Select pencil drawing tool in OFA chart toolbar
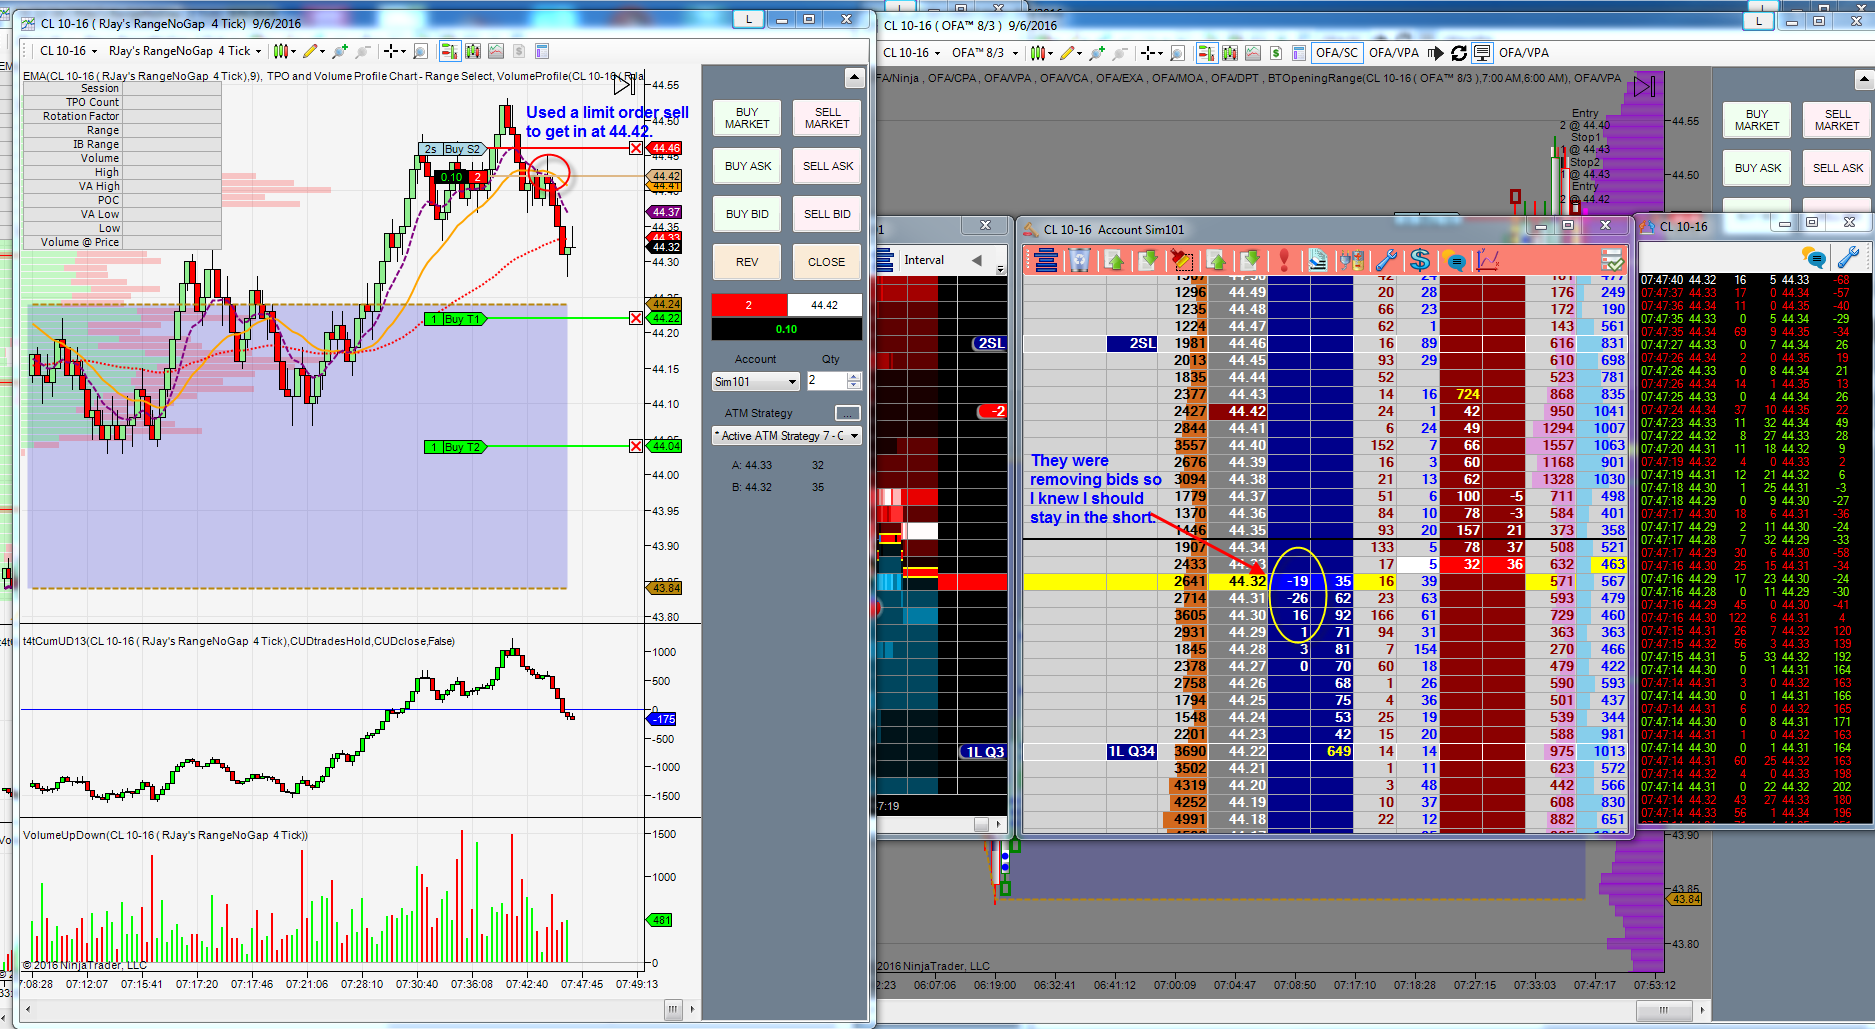The height and width of the screenshot is (1029, 1875). [1070, 53]
